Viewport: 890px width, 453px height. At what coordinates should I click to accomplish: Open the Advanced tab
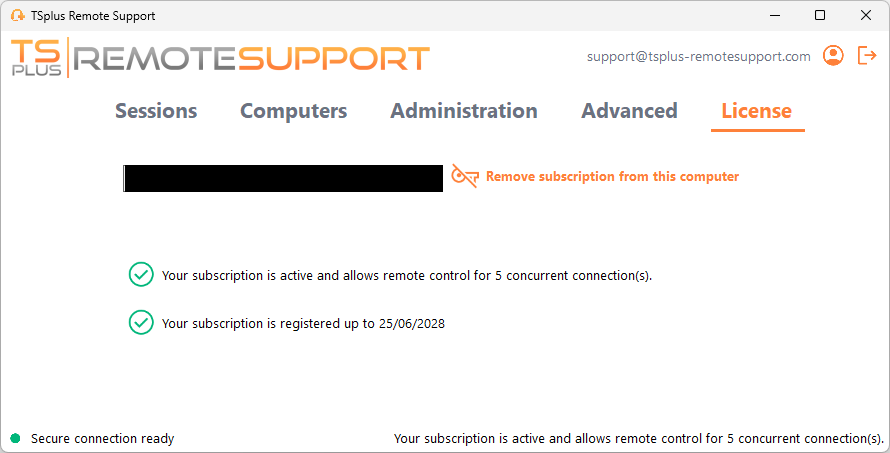(629, 111)
